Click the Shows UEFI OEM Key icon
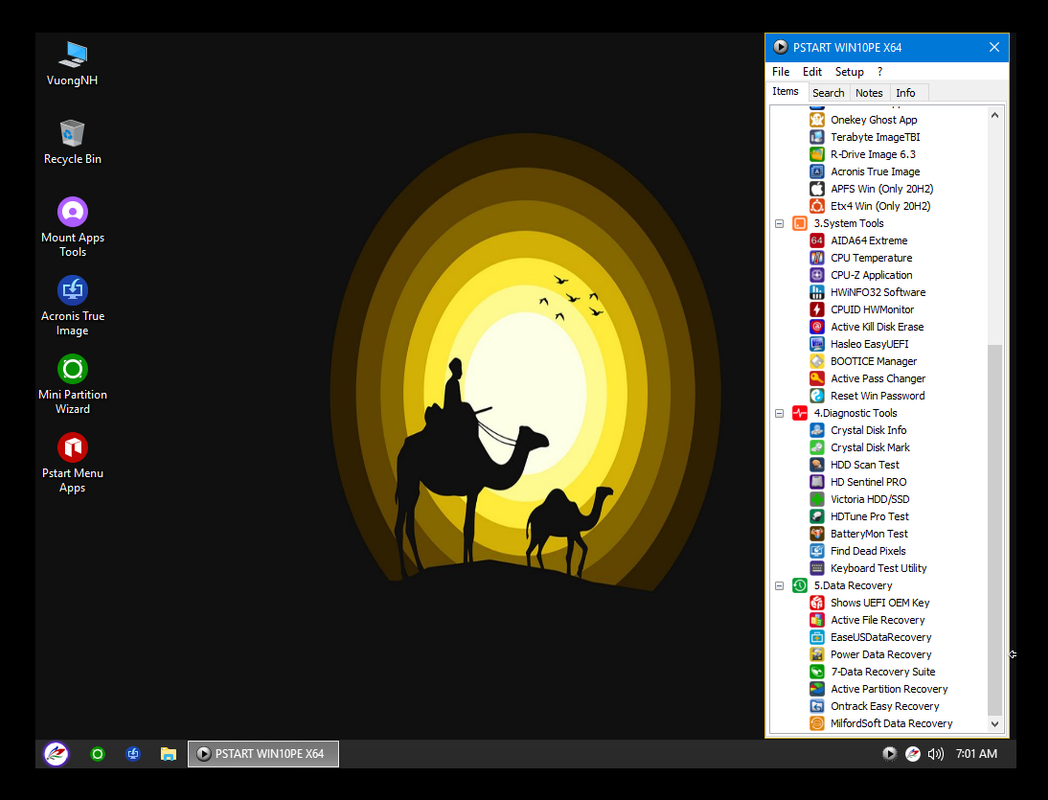Viewport: 1048px width, 800px height. pos(817,603)
